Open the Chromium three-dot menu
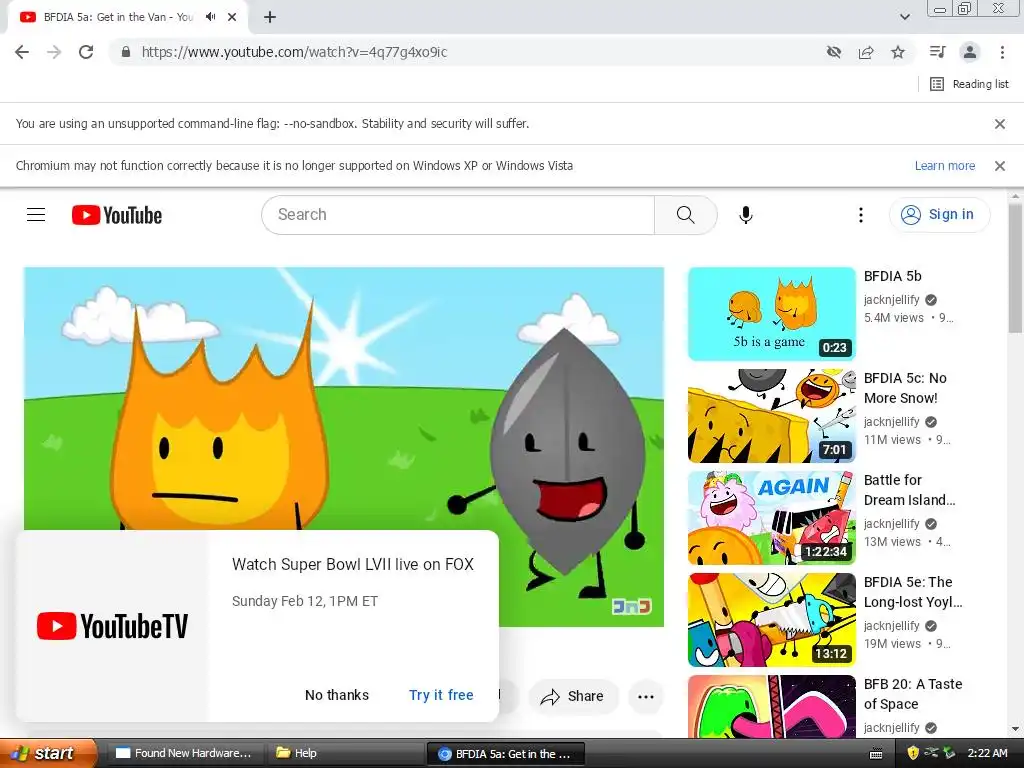 [1002, 52]
